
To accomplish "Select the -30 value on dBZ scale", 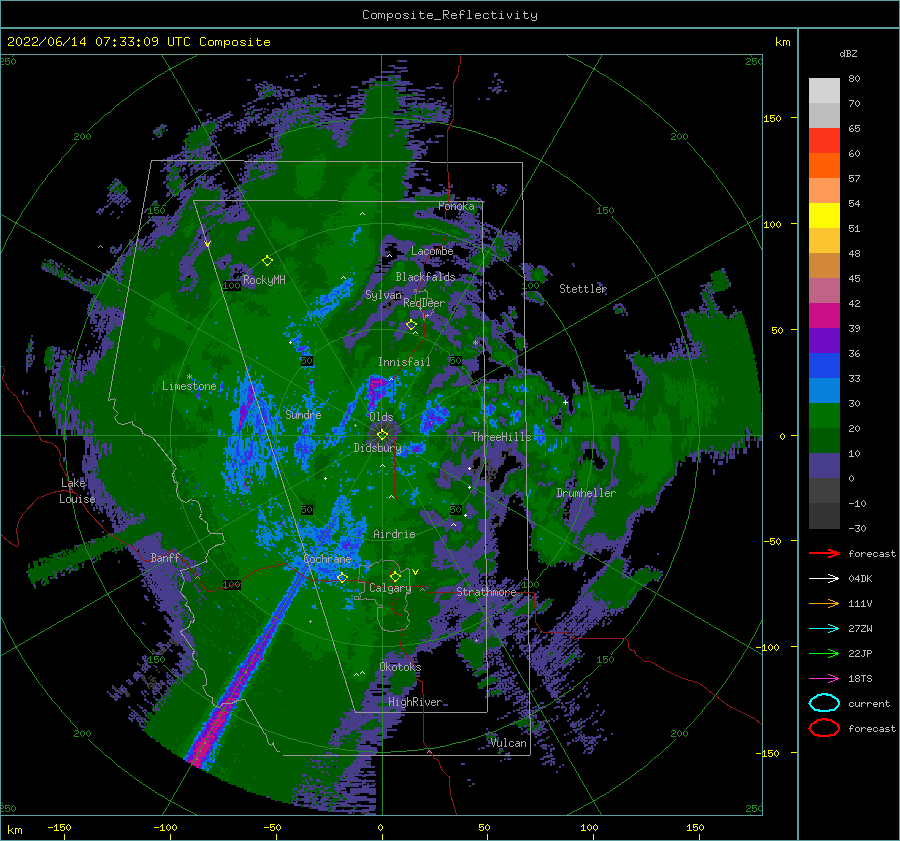I will pyautogui.click(x=857, y=529).
